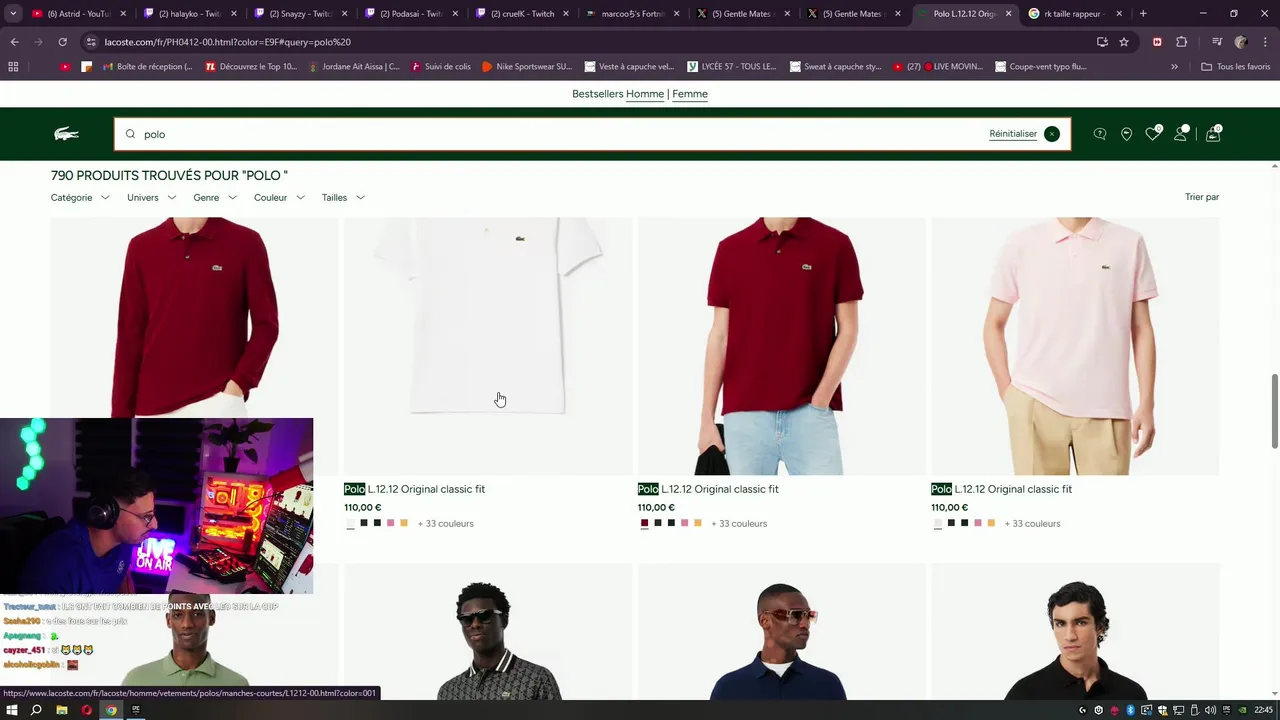
Task: Open the Chrome three-dot menu
Action: pyautogui.click(x=1265, y=42)
